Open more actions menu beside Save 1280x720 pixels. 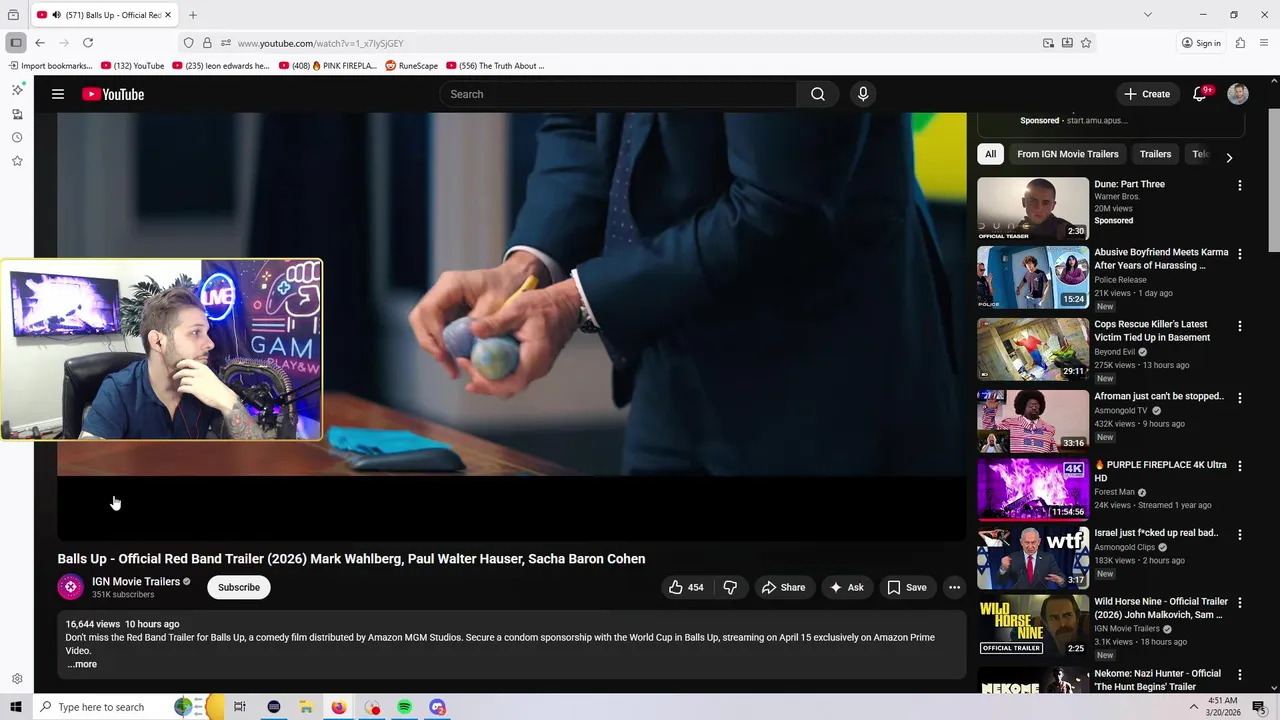tap(954, 587)
